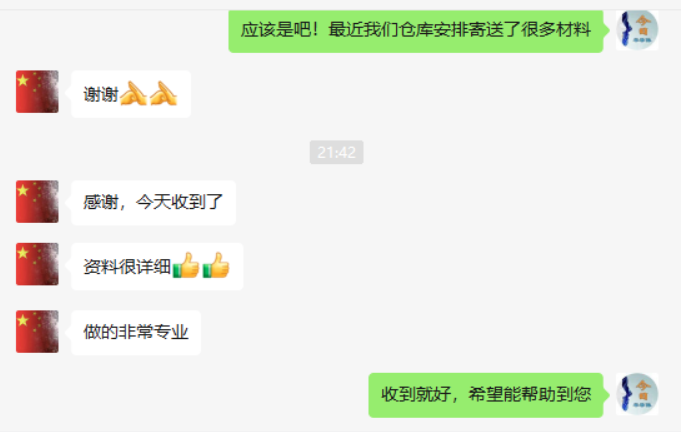
Task: Click the sender avatar beside 应该是吧 message
Action: click(637, 30)
